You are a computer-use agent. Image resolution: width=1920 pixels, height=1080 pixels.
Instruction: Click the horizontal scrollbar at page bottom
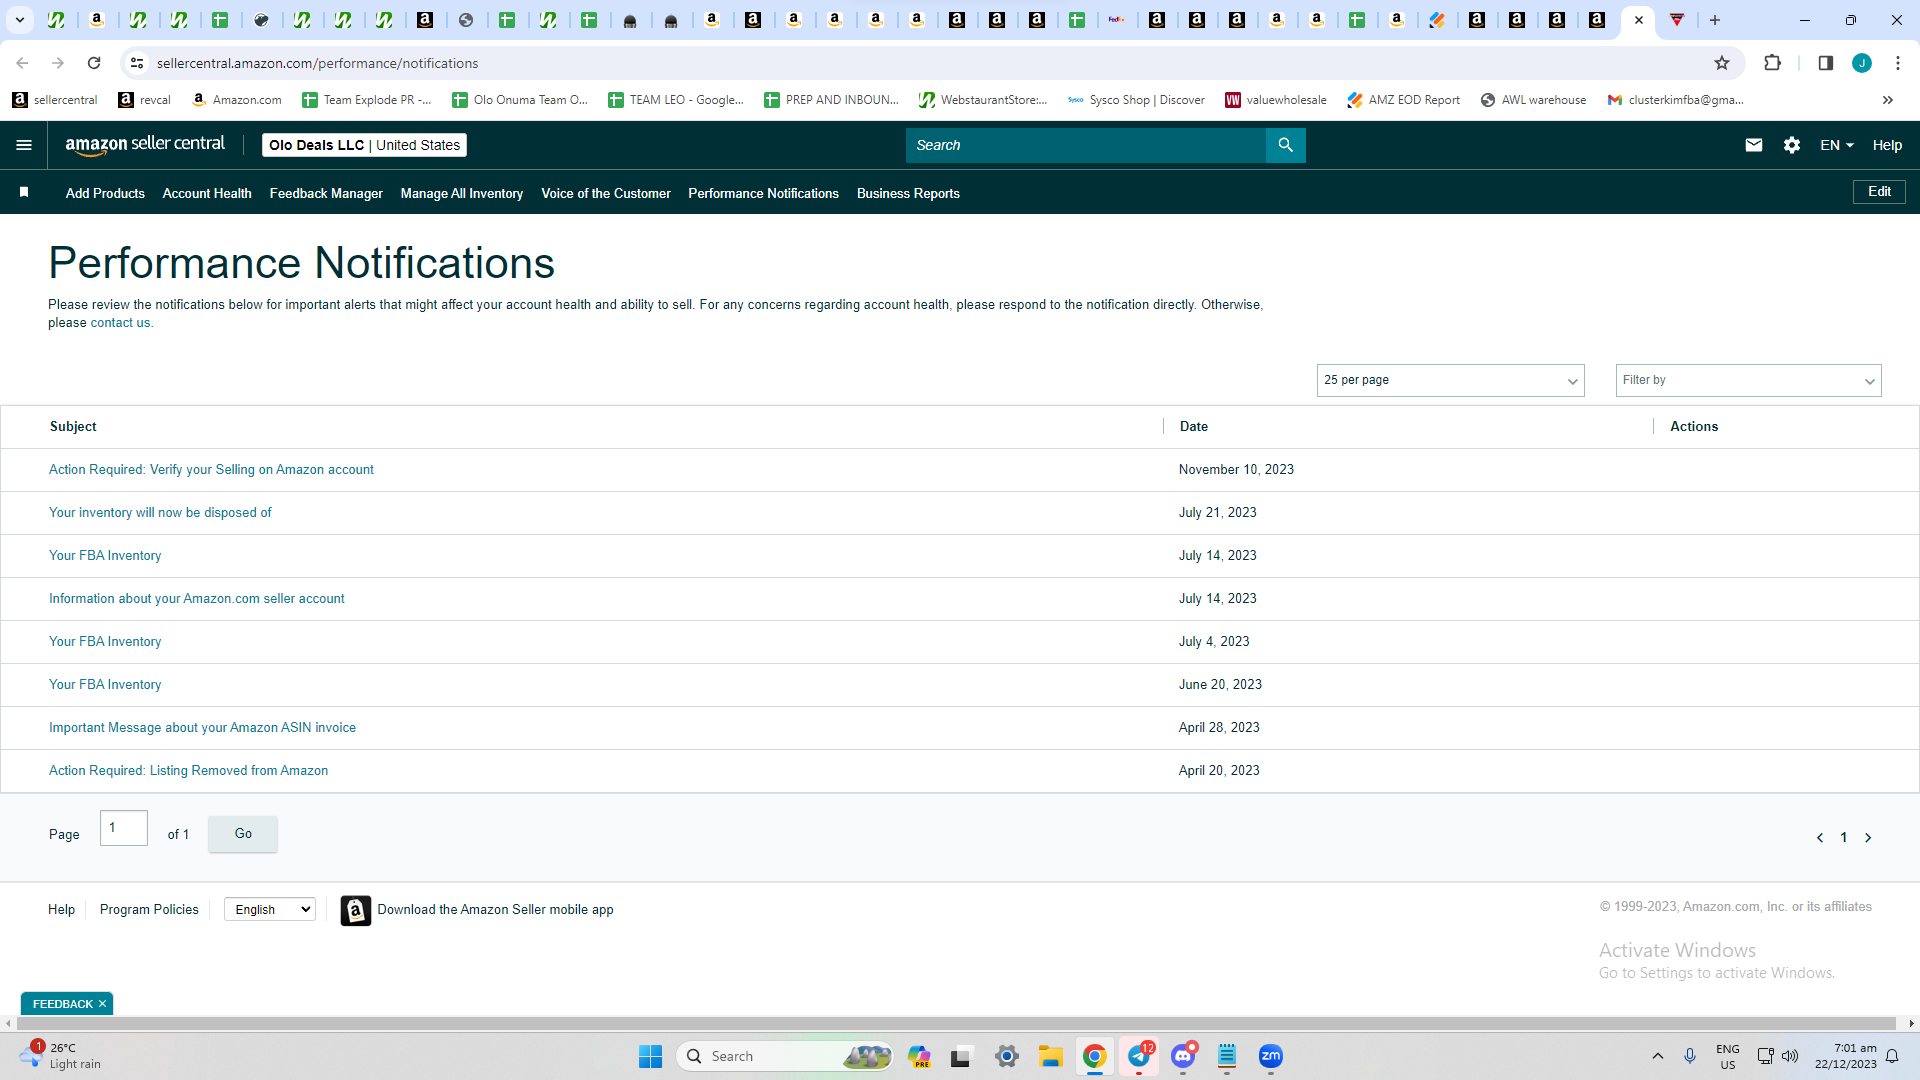pyautogui.click(x=955, y=1024)
